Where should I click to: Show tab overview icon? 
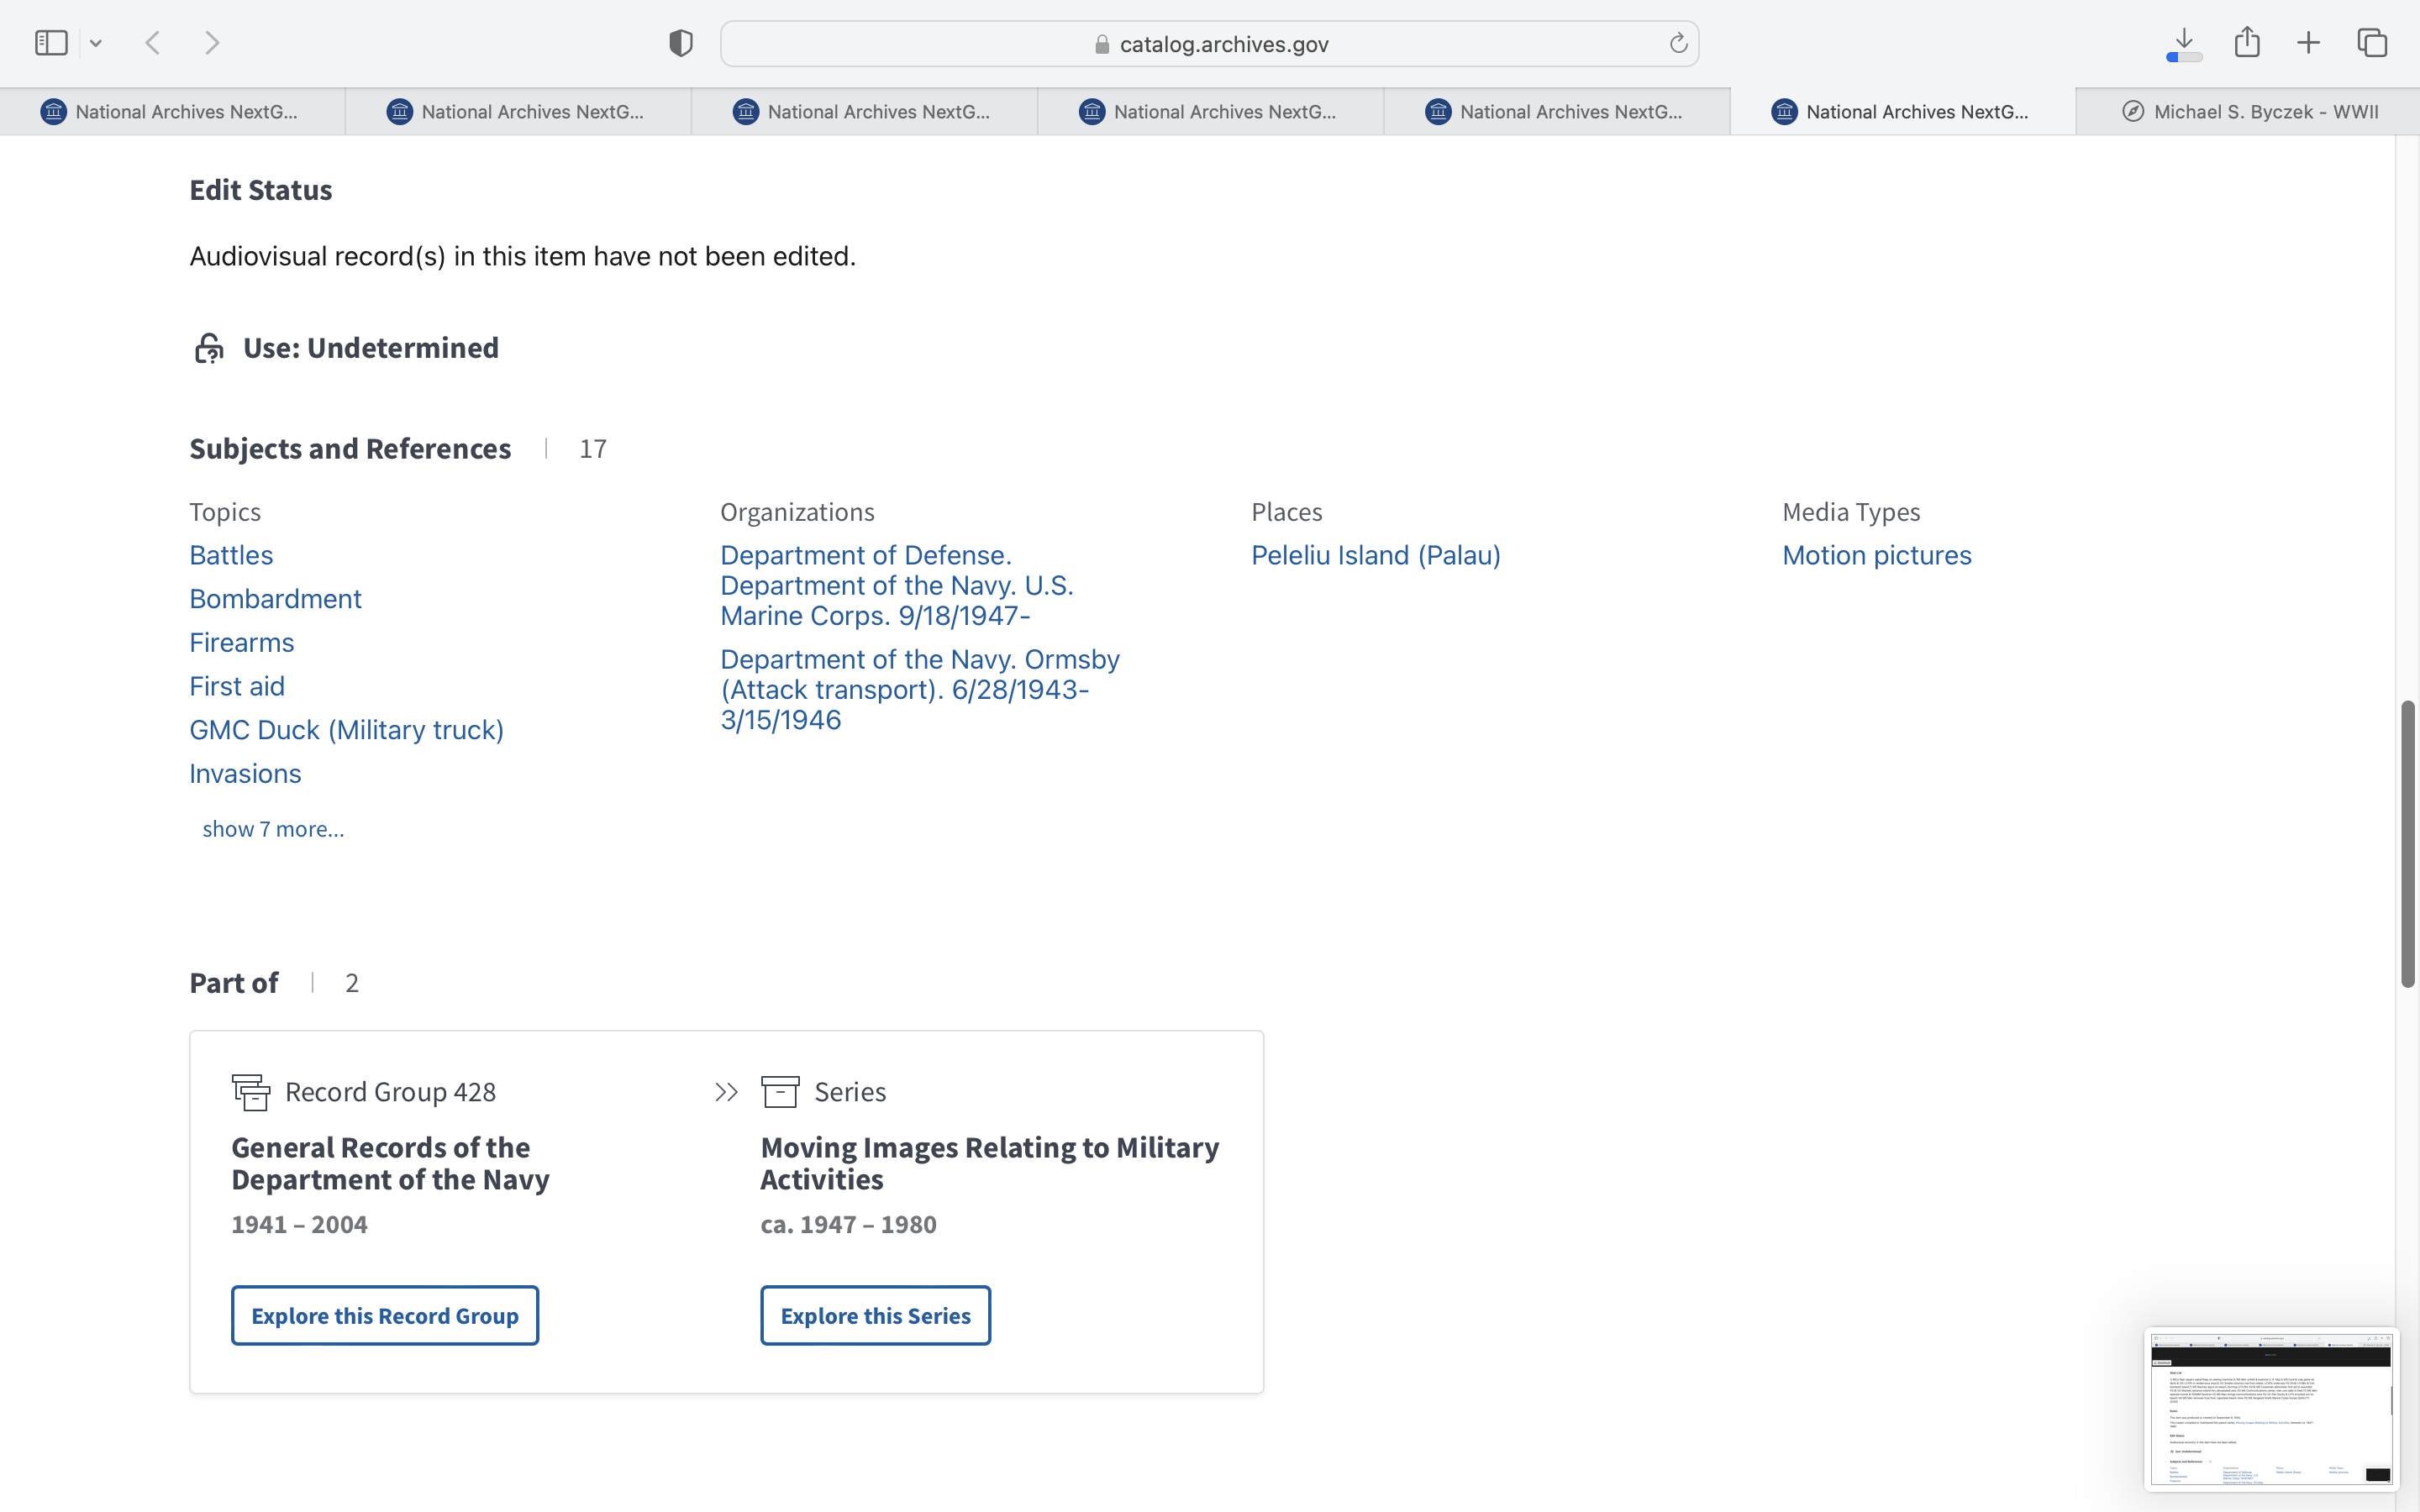[x=2372, y=43]
